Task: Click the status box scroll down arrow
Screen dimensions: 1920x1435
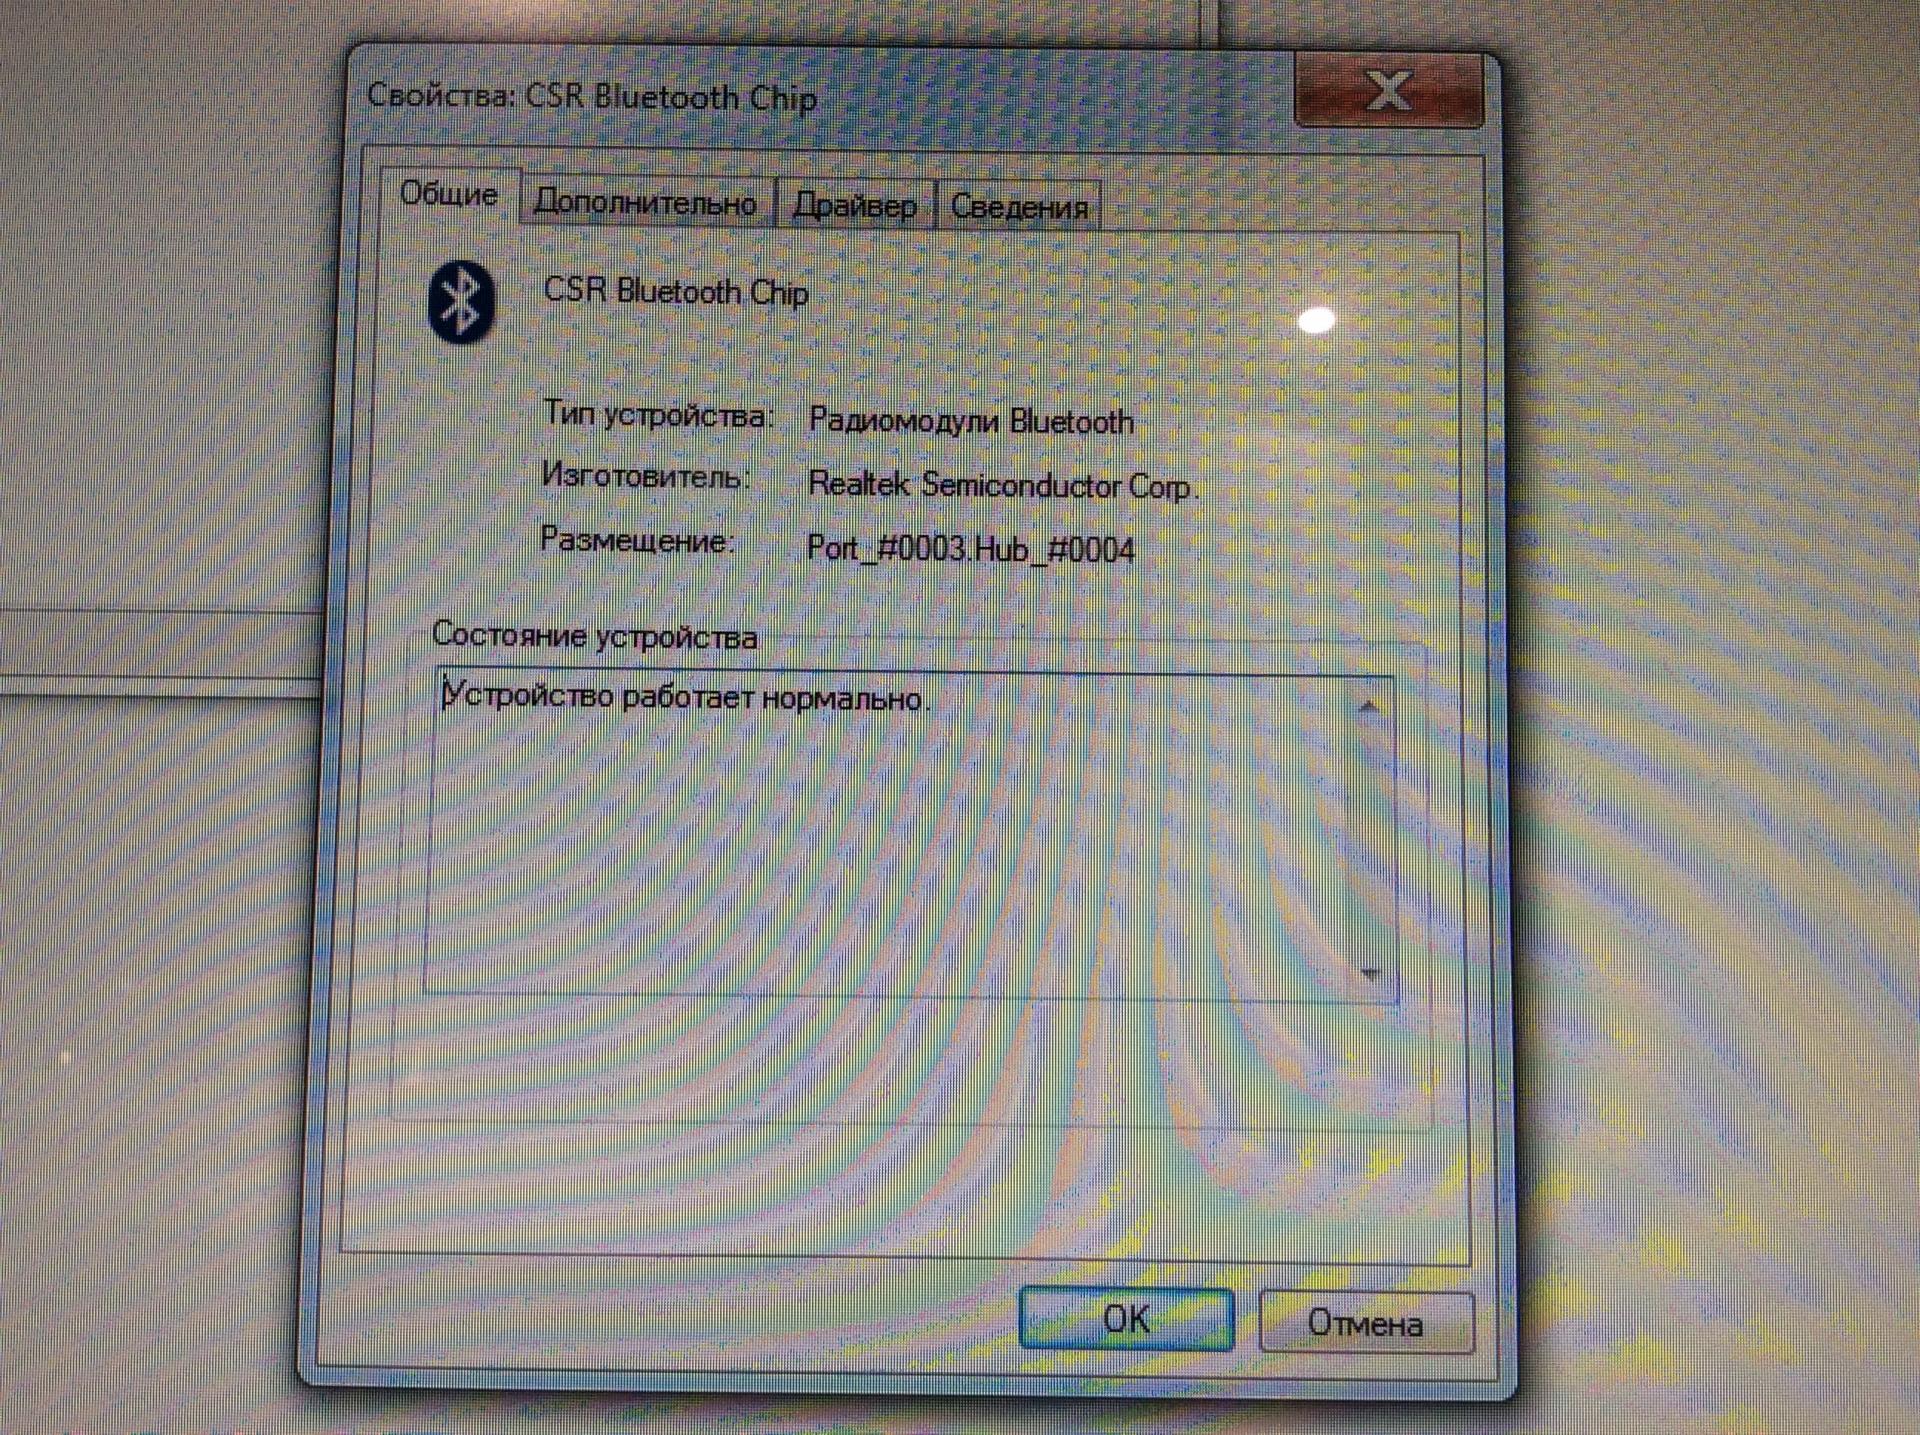Action: (1370, 973)
